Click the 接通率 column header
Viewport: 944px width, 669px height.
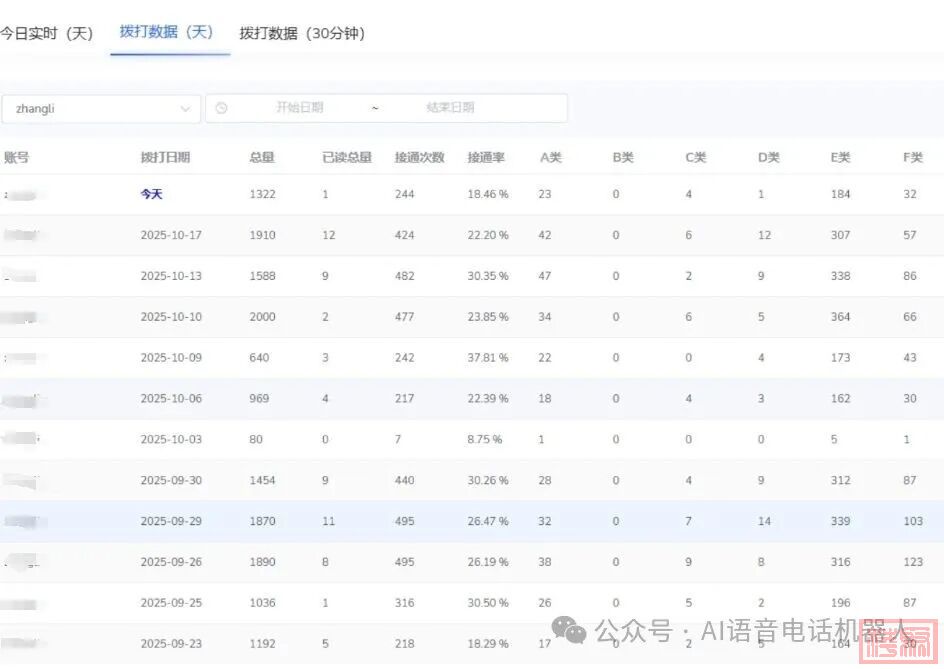point(485,157)
